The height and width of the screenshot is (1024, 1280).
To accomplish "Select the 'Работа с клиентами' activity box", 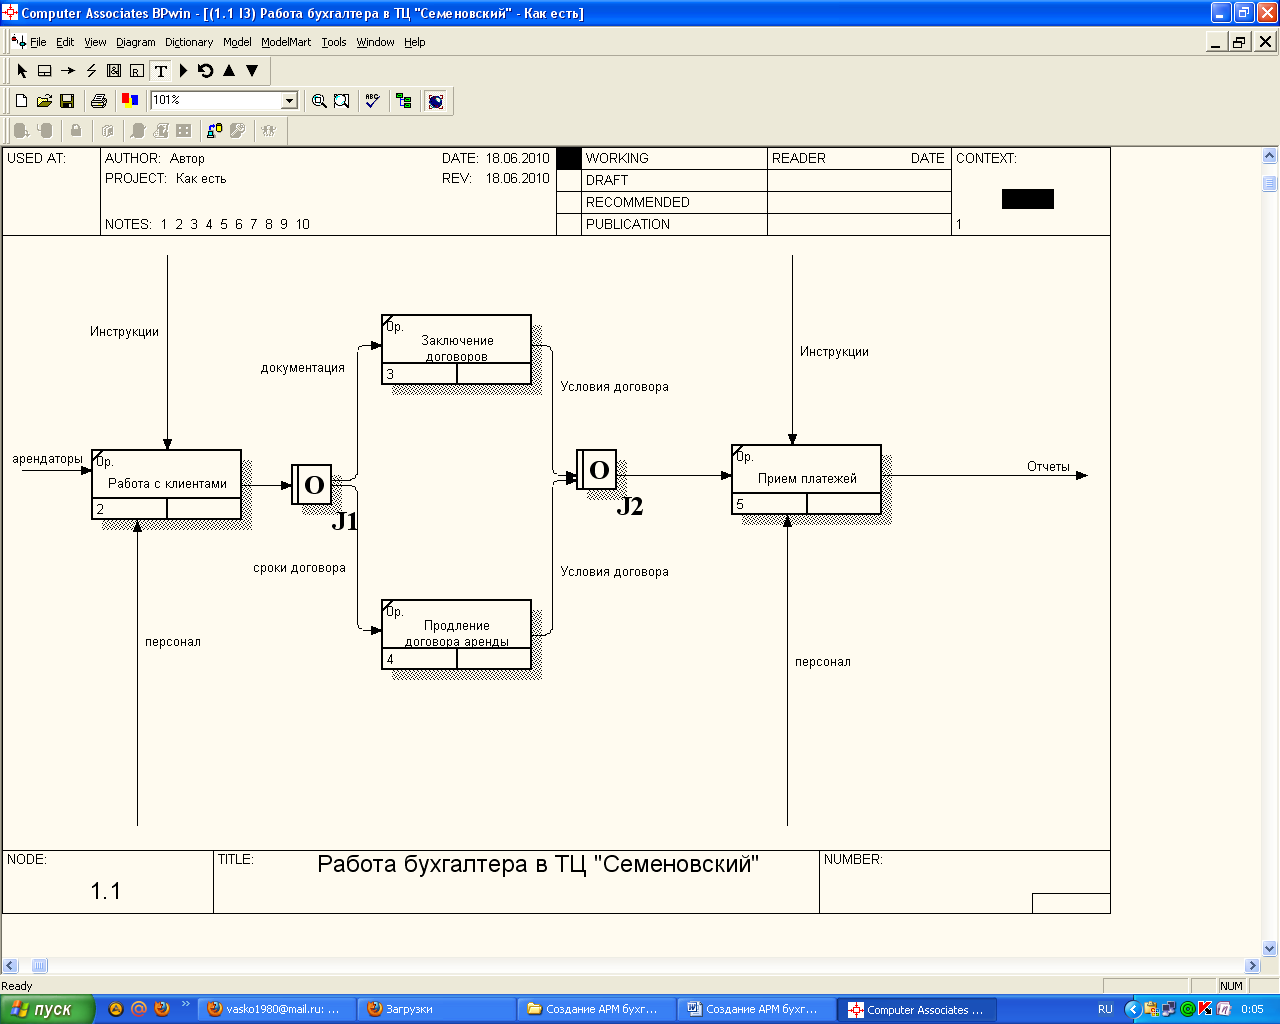I will (x=167, y=484).
